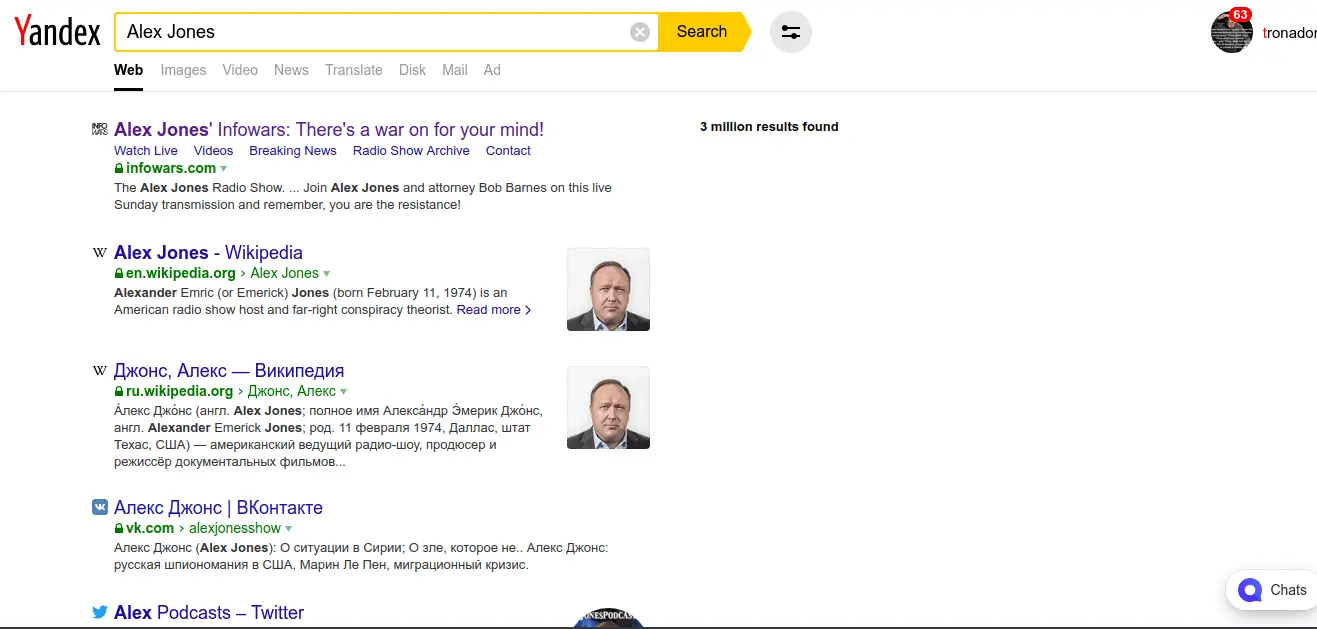This screenshot has width=1317, height=629.
Task: Click the VK favicon icon
Action: coord(99,507)
